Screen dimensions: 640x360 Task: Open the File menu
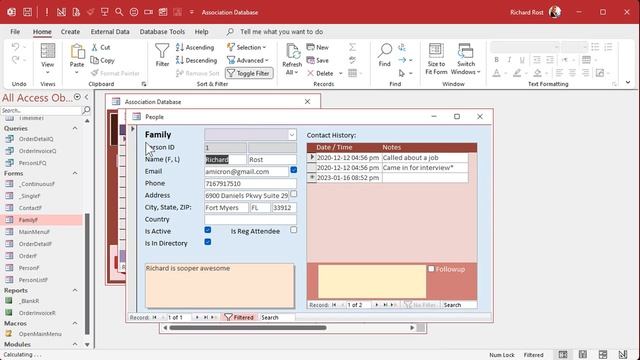[15, 31]
